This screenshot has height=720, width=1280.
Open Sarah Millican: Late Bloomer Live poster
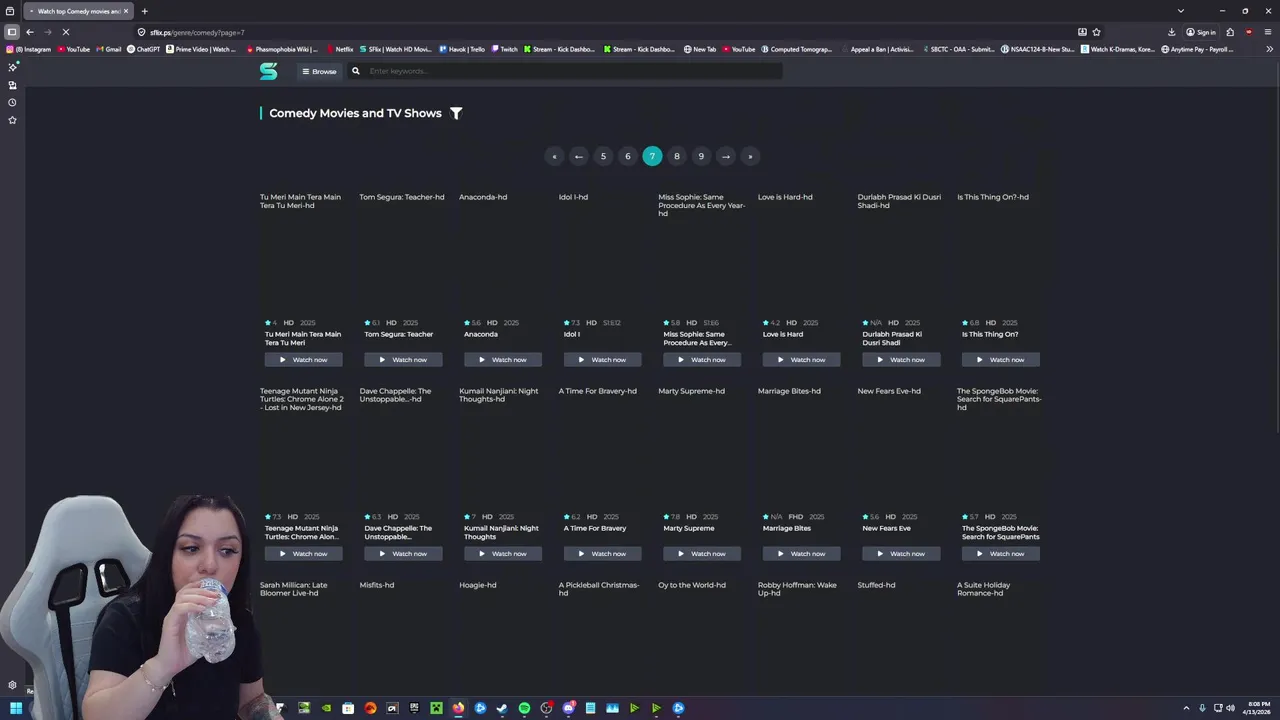[x=303, y=640]
